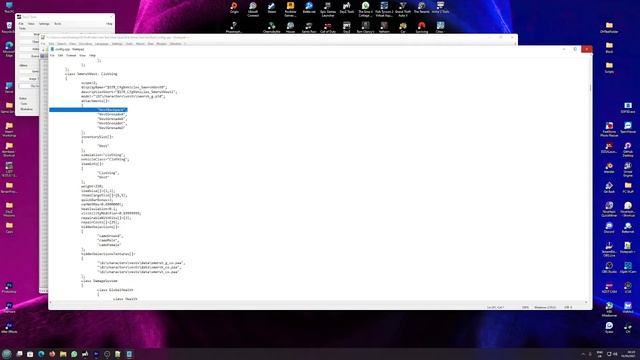640x360 pixels.
Task: Click the highlighted attachments line in Notepad
Action: point(88,110)
